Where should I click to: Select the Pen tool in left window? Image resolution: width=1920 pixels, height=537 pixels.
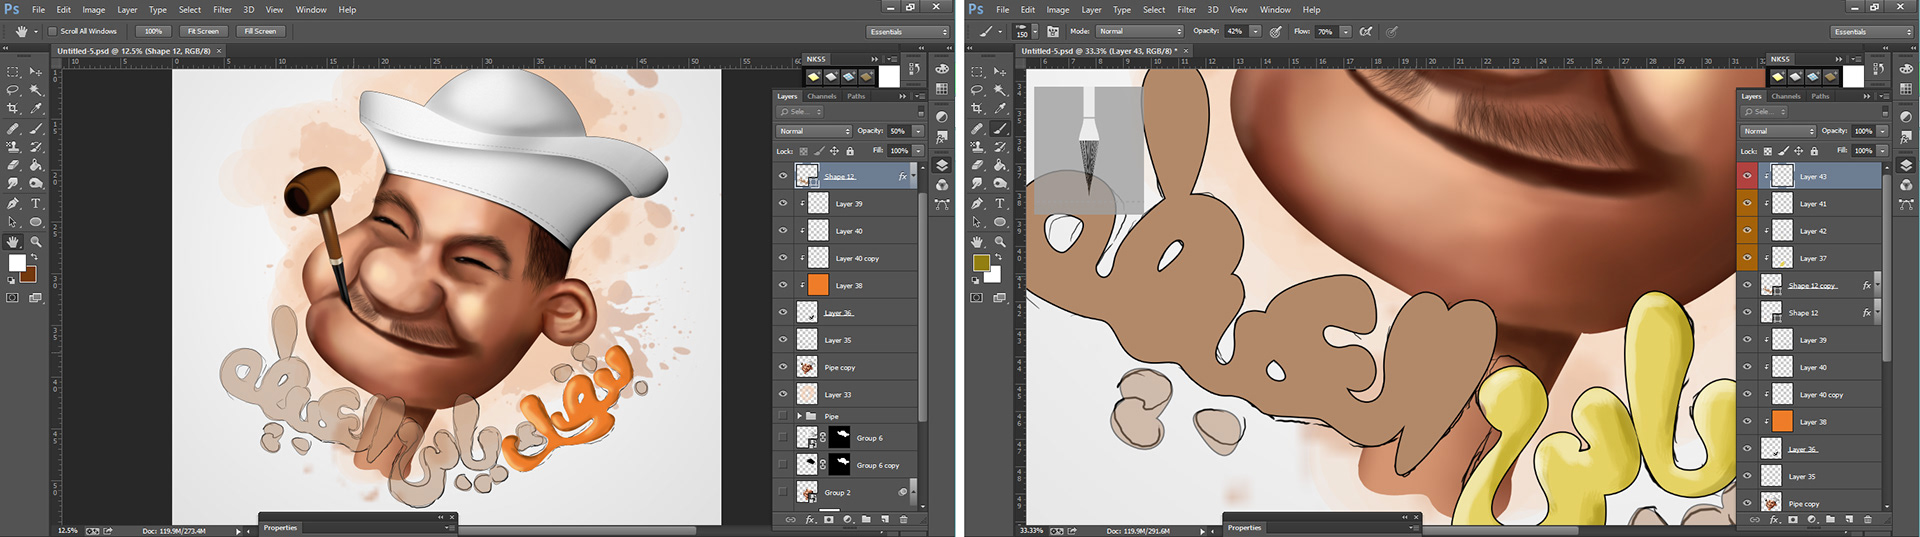[13, 203]
